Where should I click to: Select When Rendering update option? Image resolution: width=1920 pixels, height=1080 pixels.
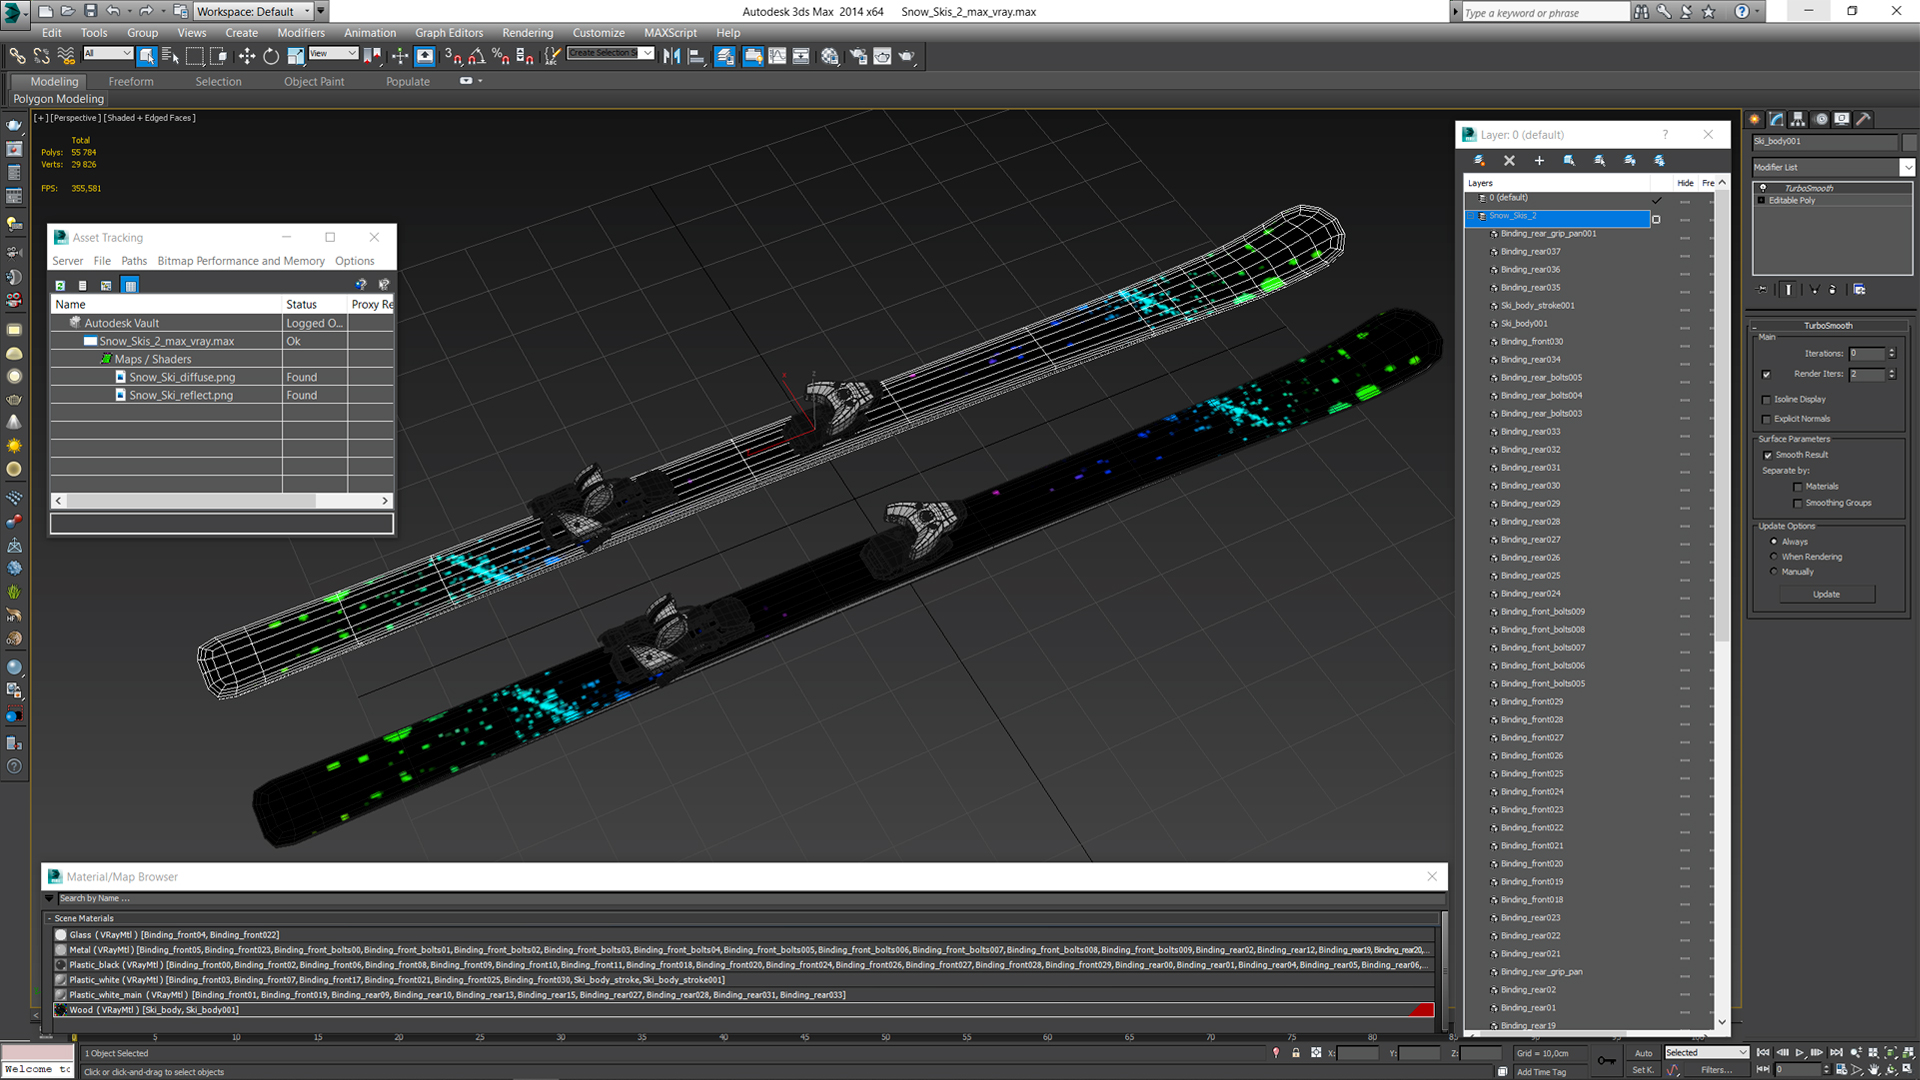click(1774, 557)
